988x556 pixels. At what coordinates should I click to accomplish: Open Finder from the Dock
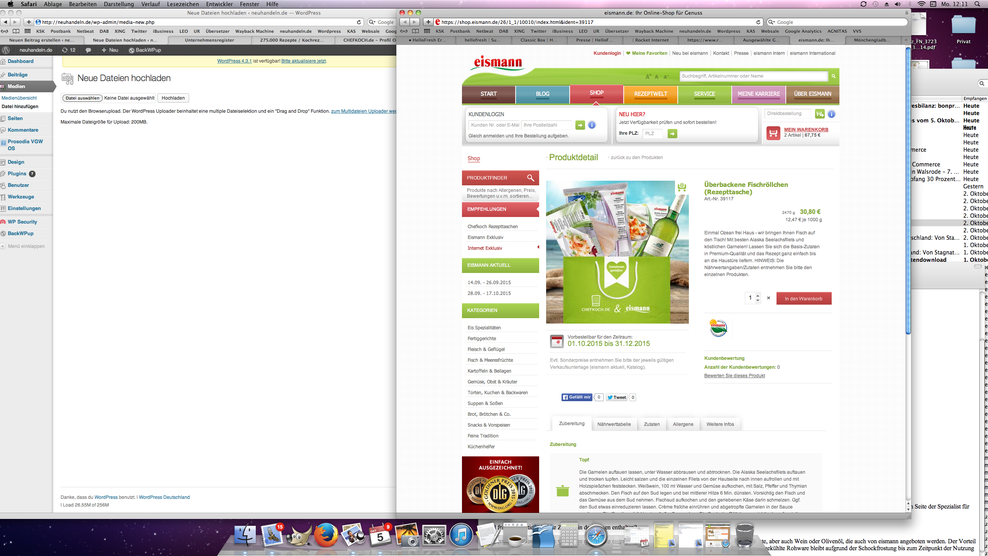[x=244, y=535]
